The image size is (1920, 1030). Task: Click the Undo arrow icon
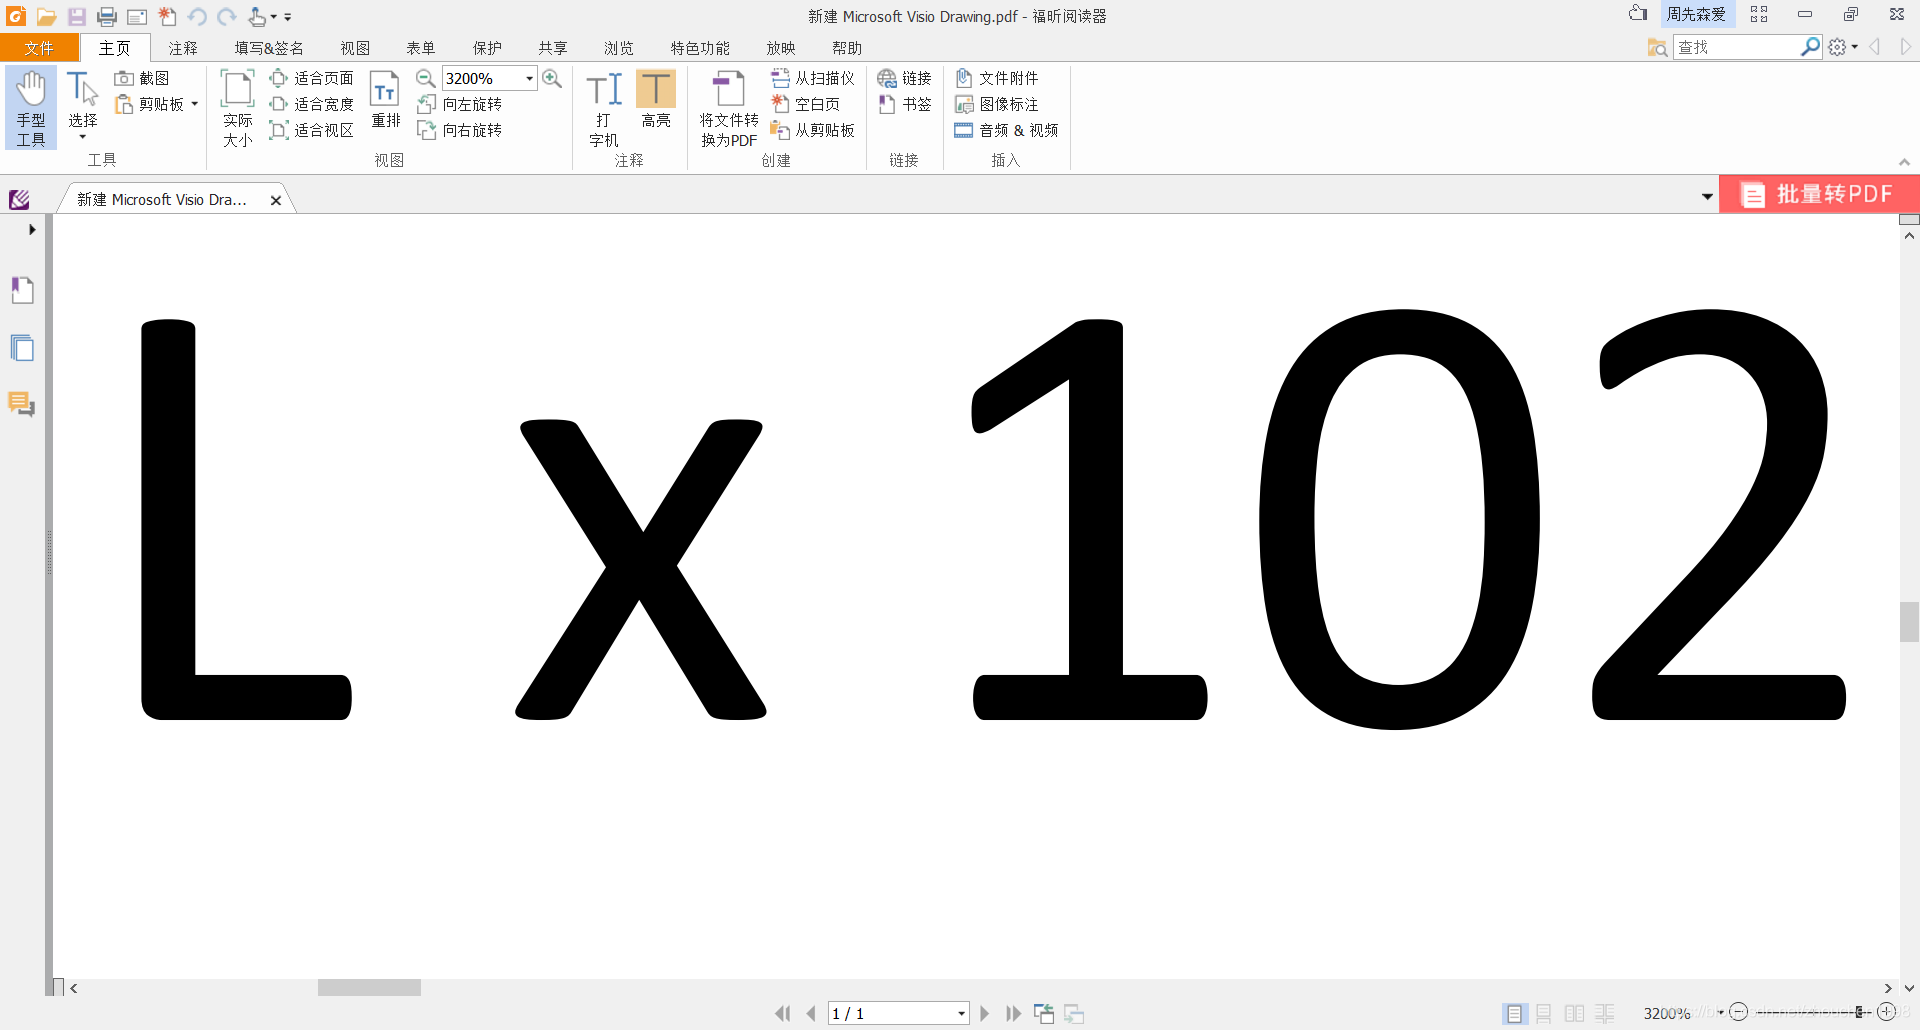[197, 16]
